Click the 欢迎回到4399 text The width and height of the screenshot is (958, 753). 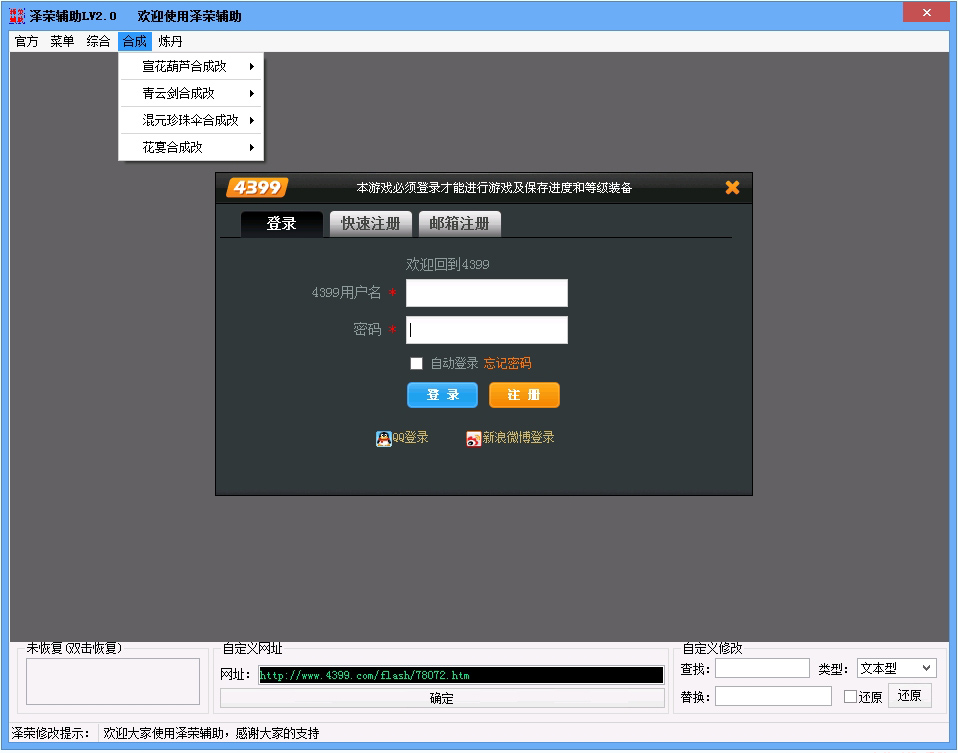click(447, 265)
